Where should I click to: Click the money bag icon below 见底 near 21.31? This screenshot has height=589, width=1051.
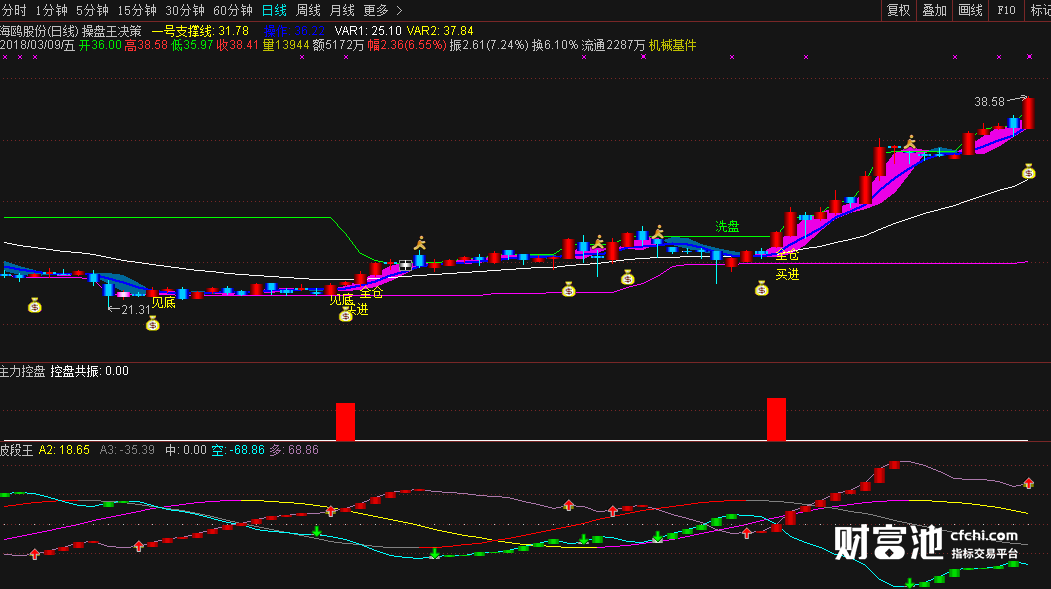point(153,324)
